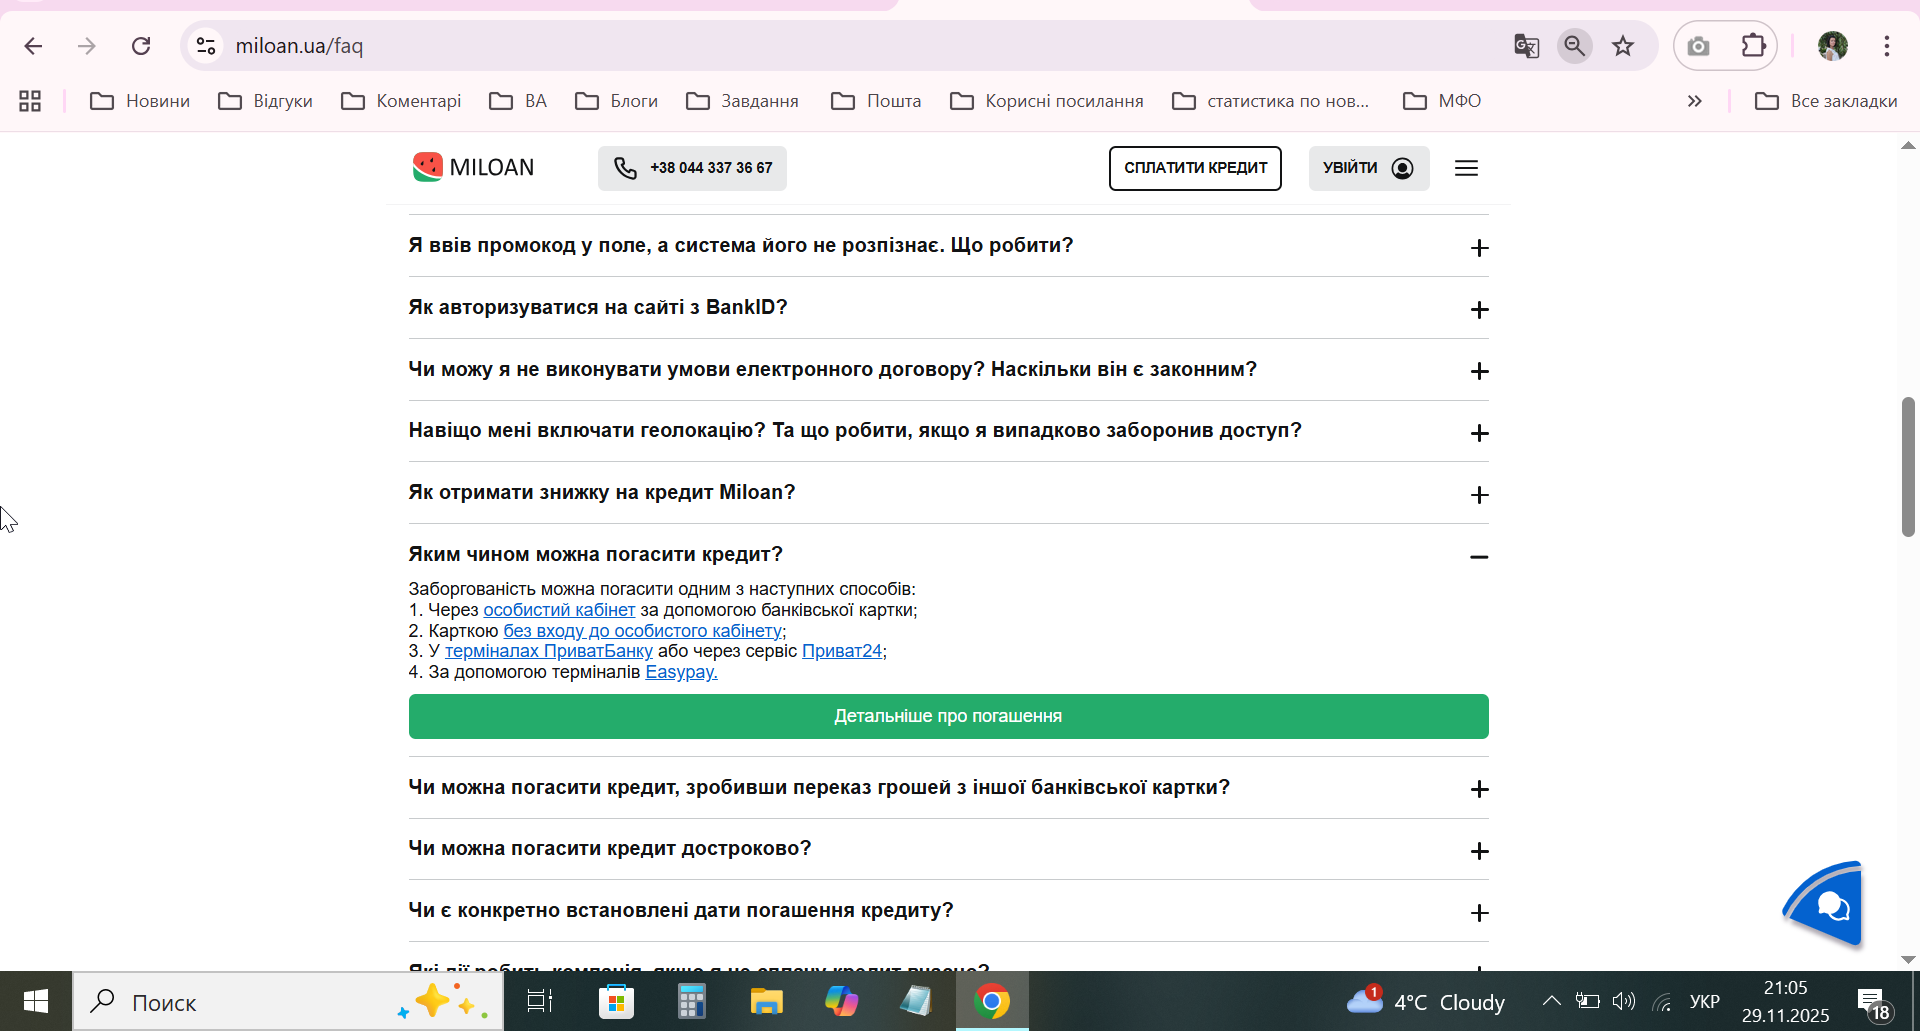Open the Новини bookmark folder

[x=140, y=101]
